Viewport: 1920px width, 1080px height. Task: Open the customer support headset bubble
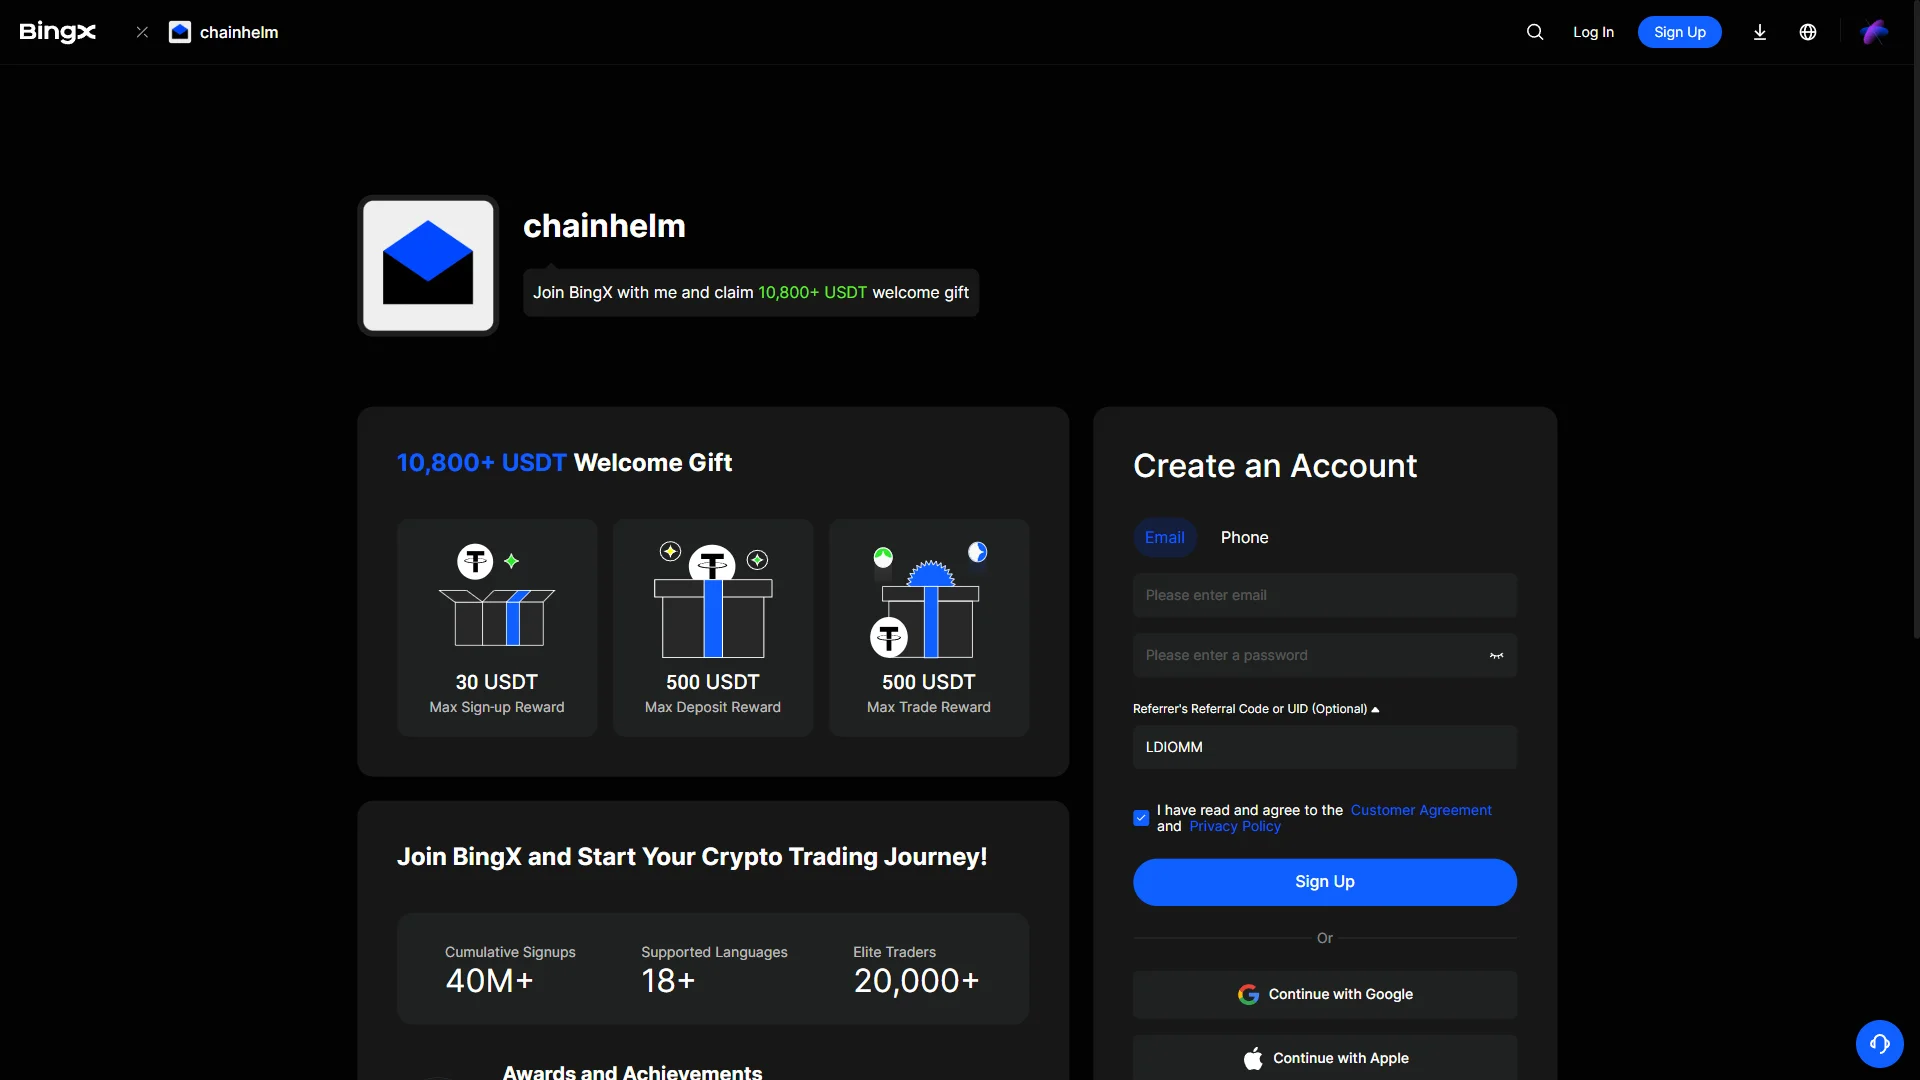(1880, 1044)
